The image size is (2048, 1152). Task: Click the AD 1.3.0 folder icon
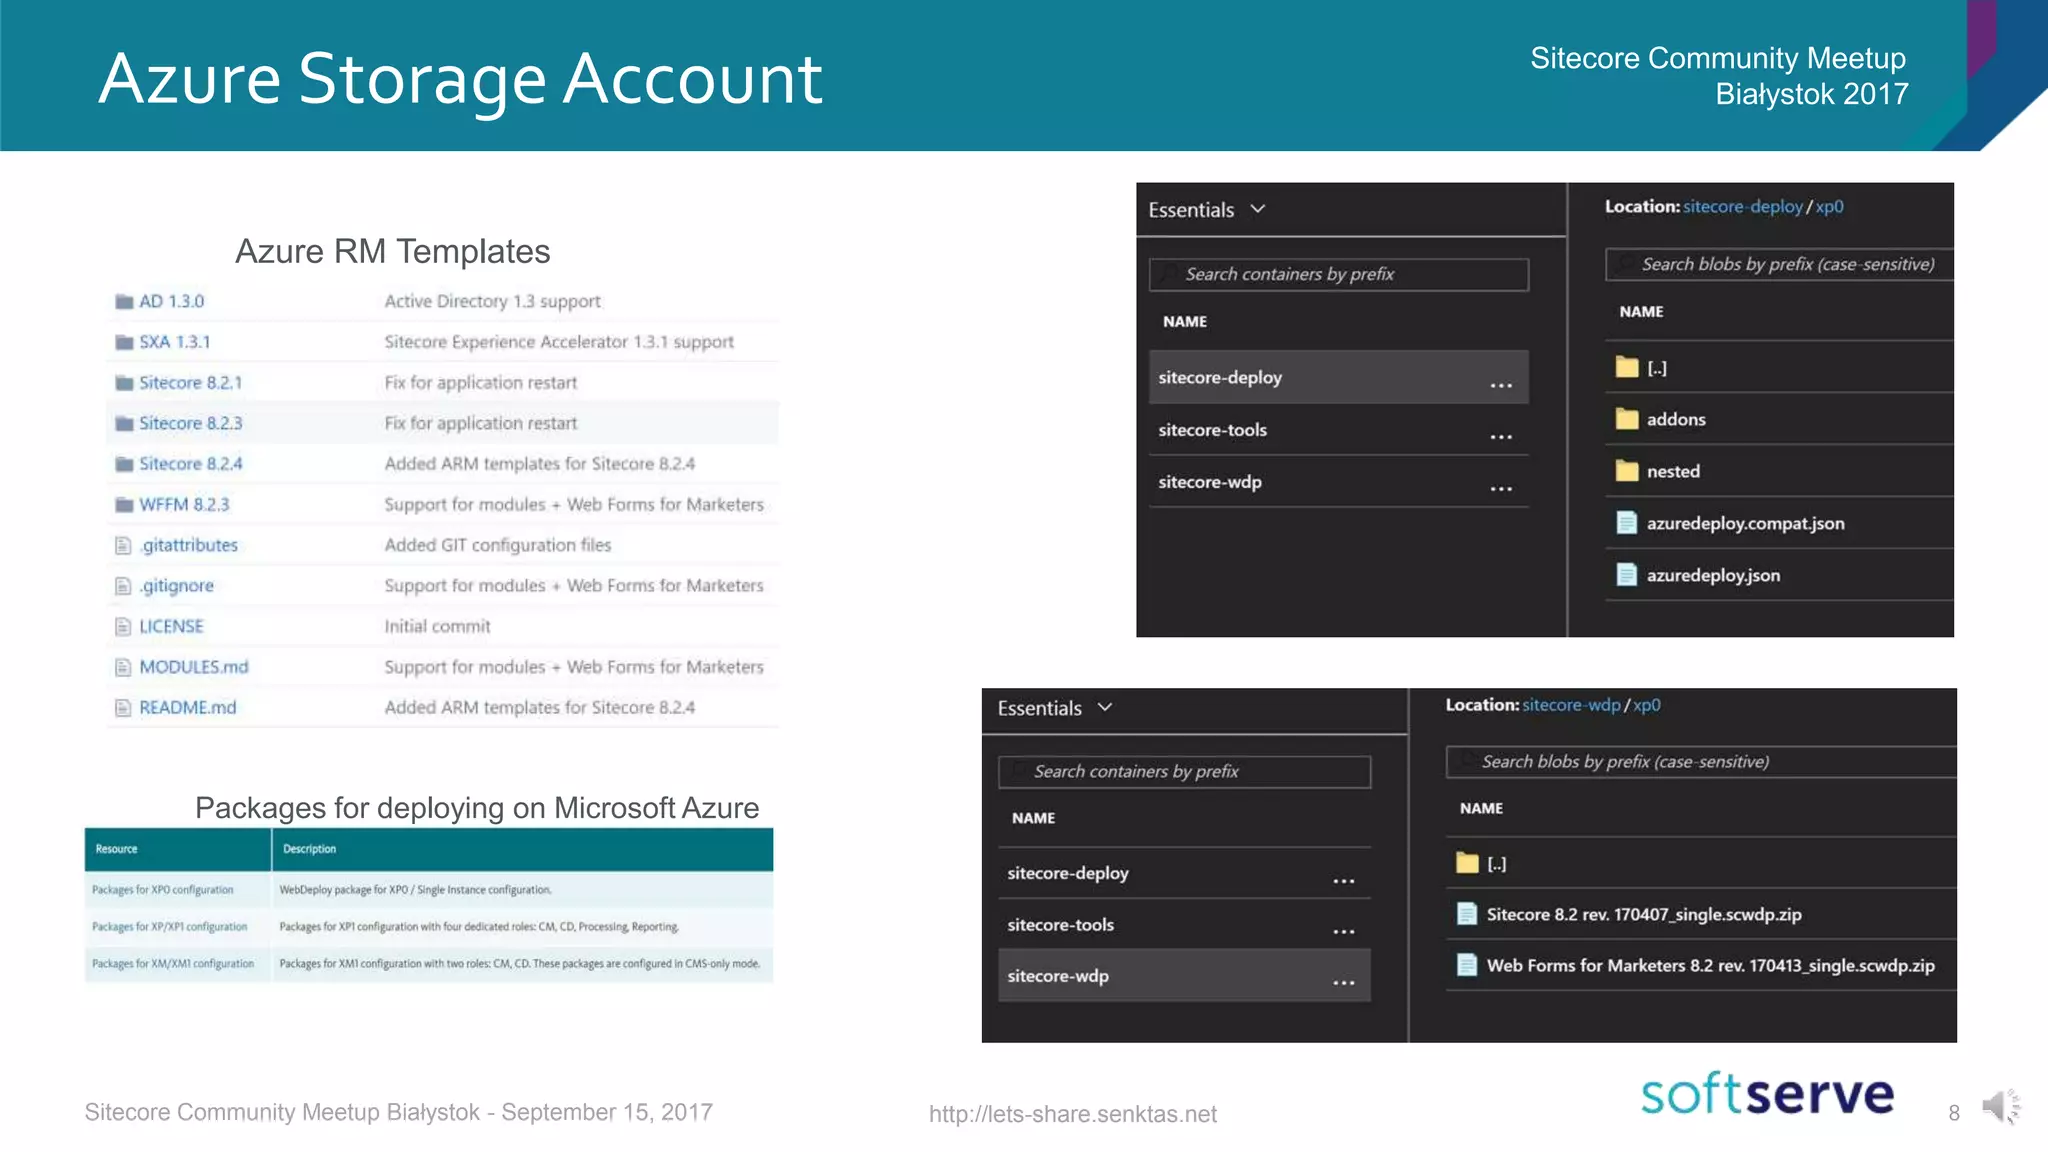(124, 302)
